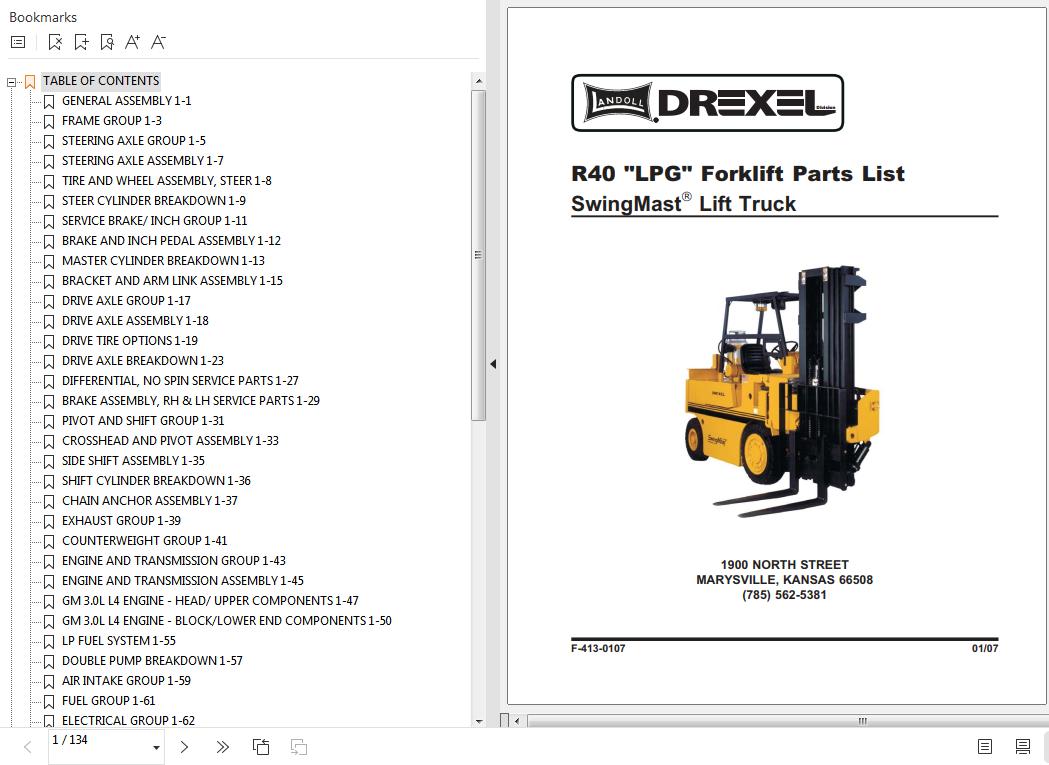Open FUEL GROUP 1-61 bookmark

[108, 701]
